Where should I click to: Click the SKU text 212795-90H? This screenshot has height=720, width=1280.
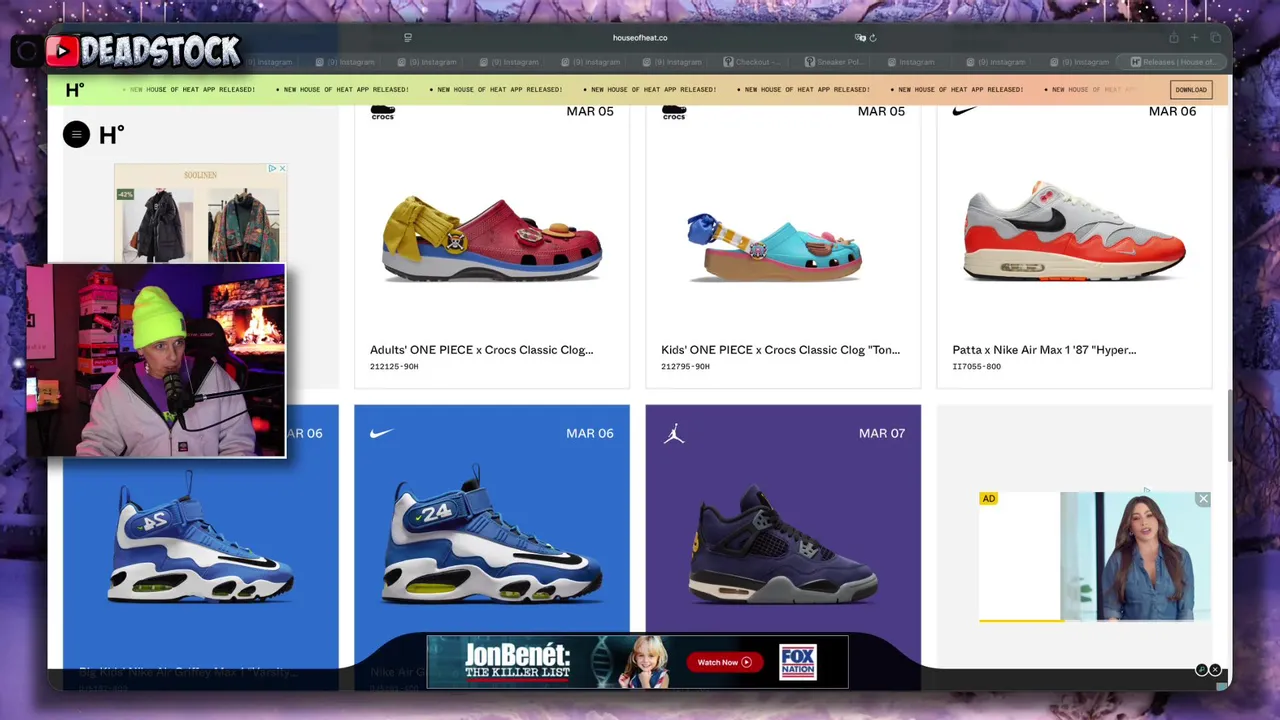point(685,367)
